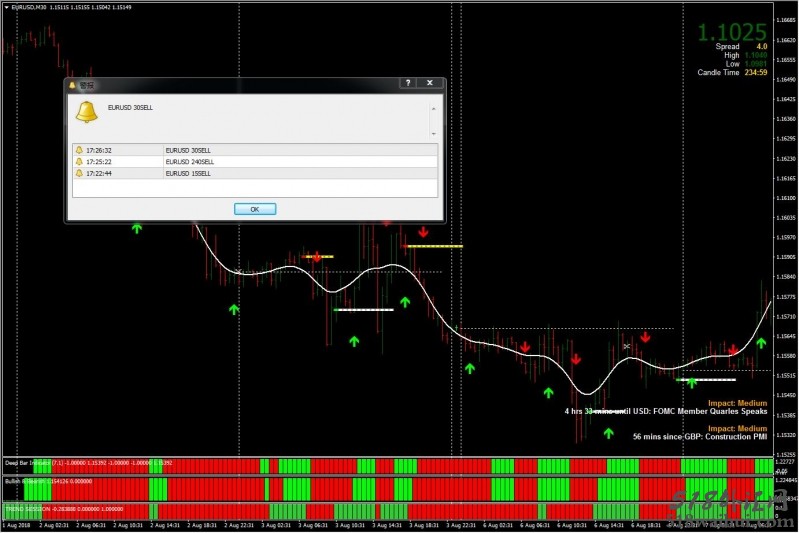Click the 1.16100 level on price scale
799x533 pixels.
[x=786, y=198]
